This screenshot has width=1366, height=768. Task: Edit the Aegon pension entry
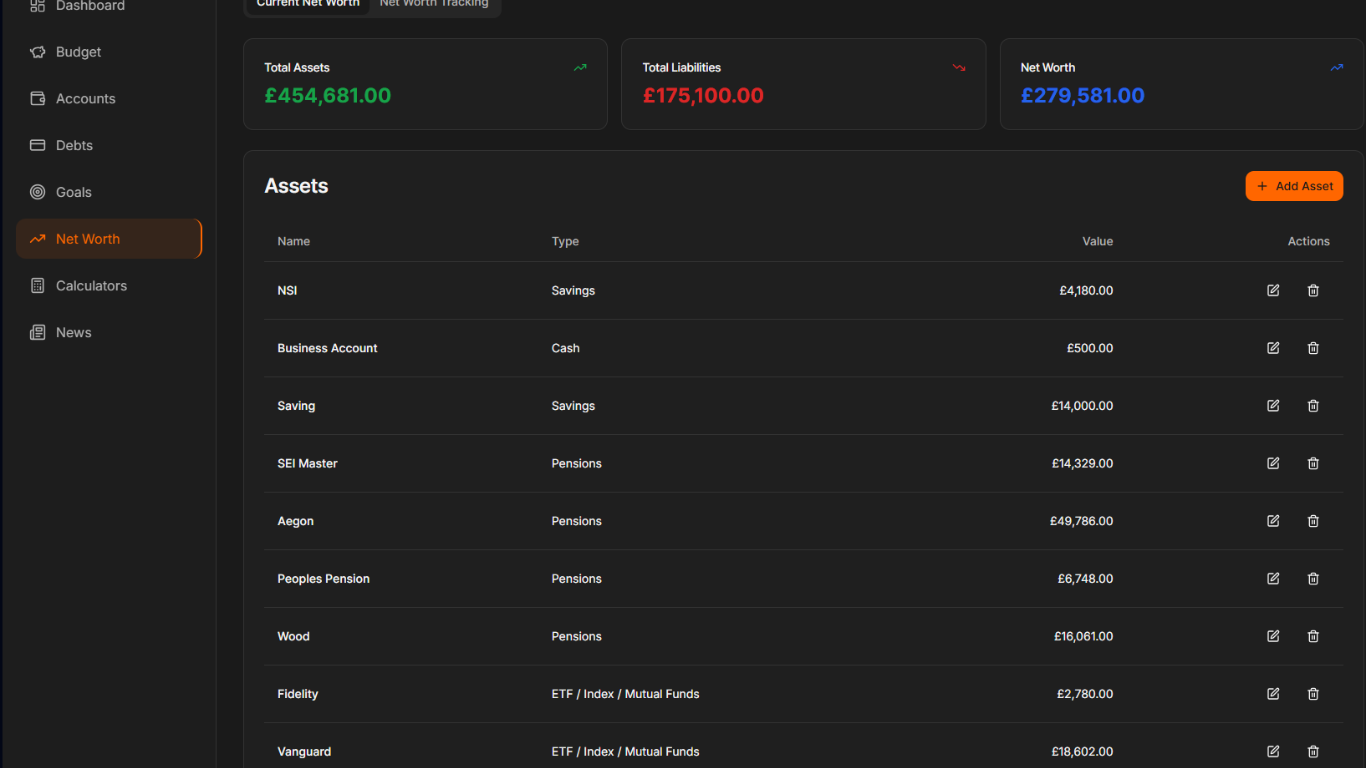click(1272, 521)
